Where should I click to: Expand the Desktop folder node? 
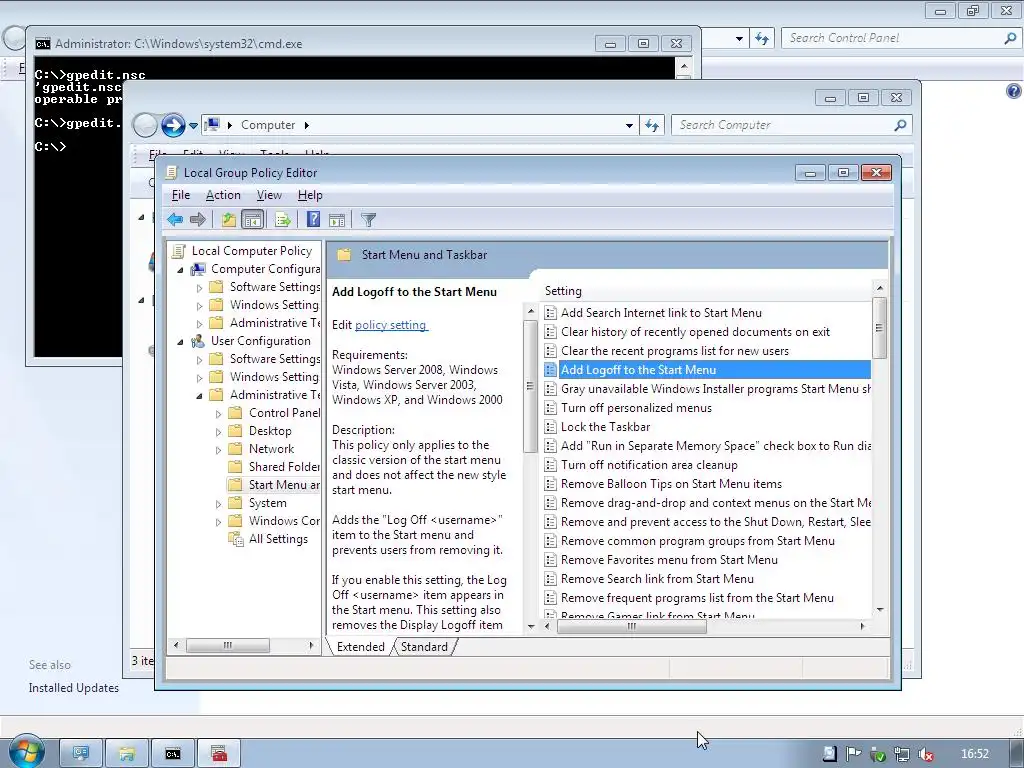[219, 432]
